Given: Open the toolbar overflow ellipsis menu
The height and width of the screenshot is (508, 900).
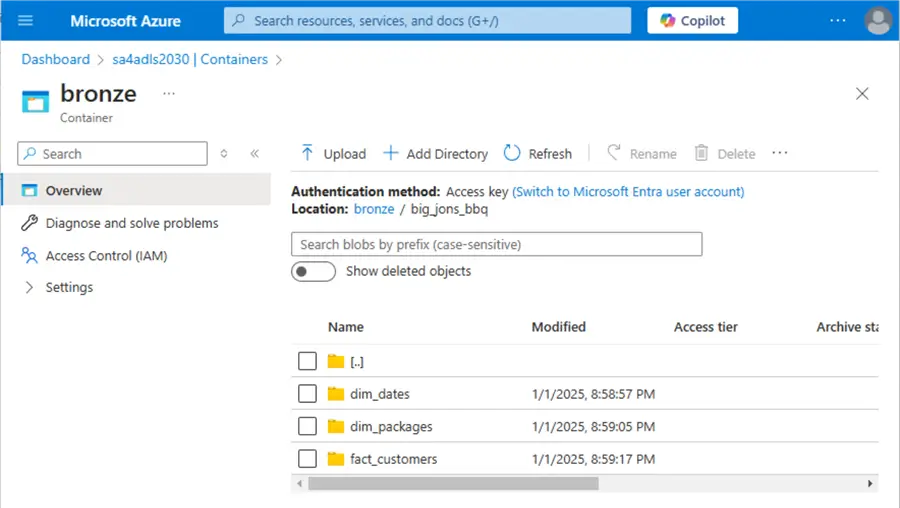Looking at the screenshot, I should pyautogui.click(x=779, y=153).
